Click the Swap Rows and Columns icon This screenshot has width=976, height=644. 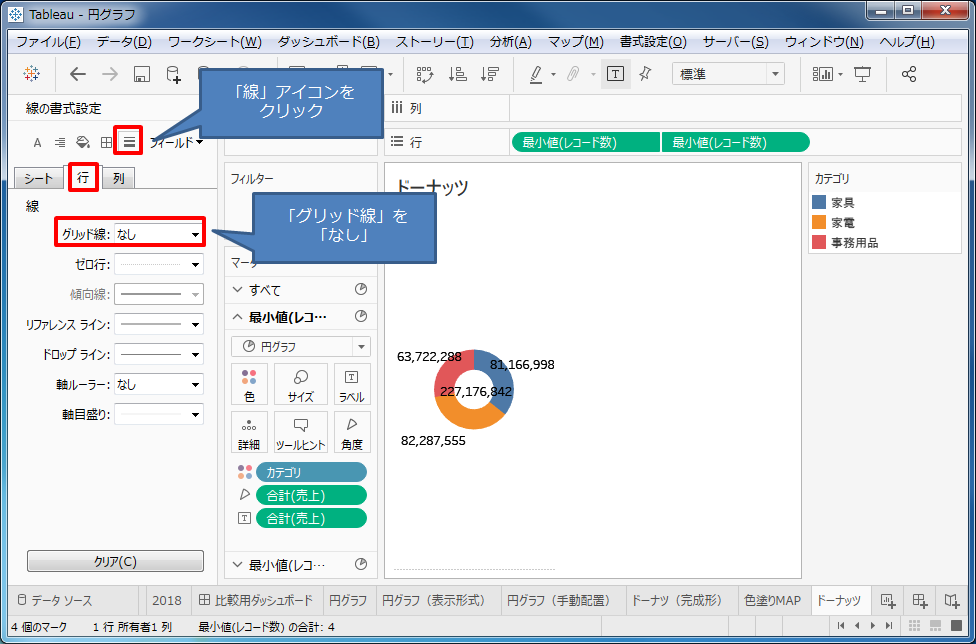[424, 73]
